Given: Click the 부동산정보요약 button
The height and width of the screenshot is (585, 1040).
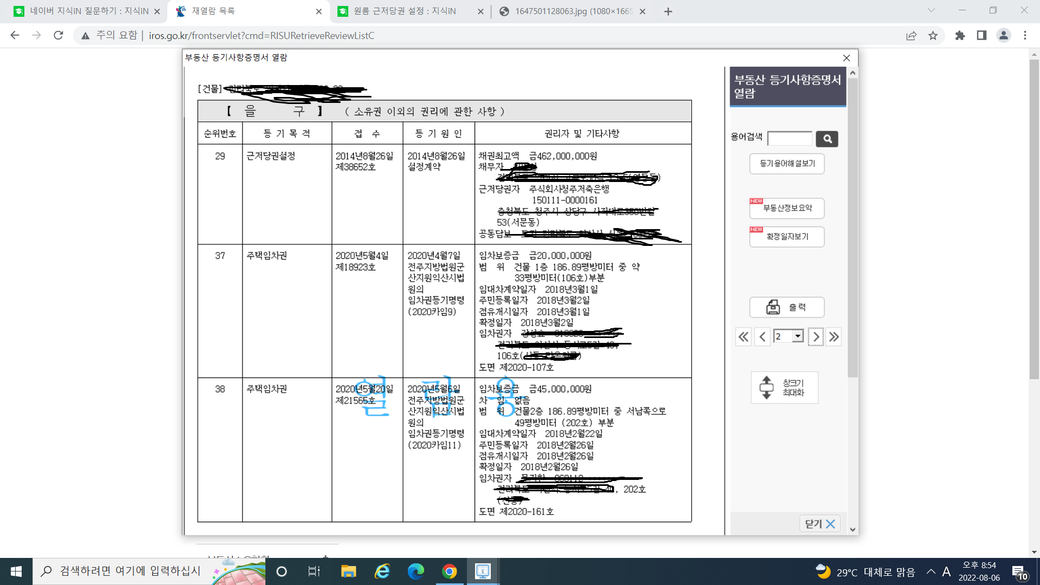Looking at the screenshot, I should (x=787, y=208).
